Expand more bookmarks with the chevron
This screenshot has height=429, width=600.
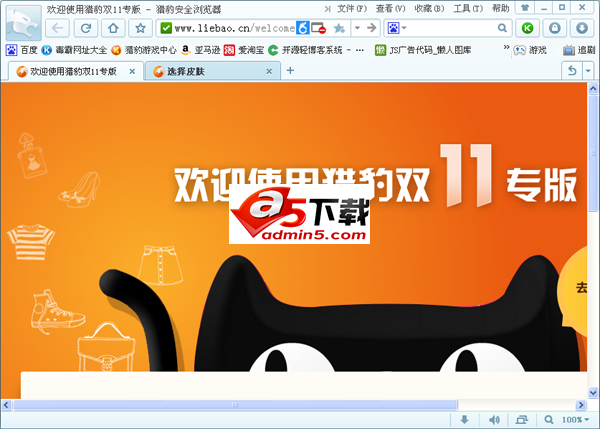point(506,47)
